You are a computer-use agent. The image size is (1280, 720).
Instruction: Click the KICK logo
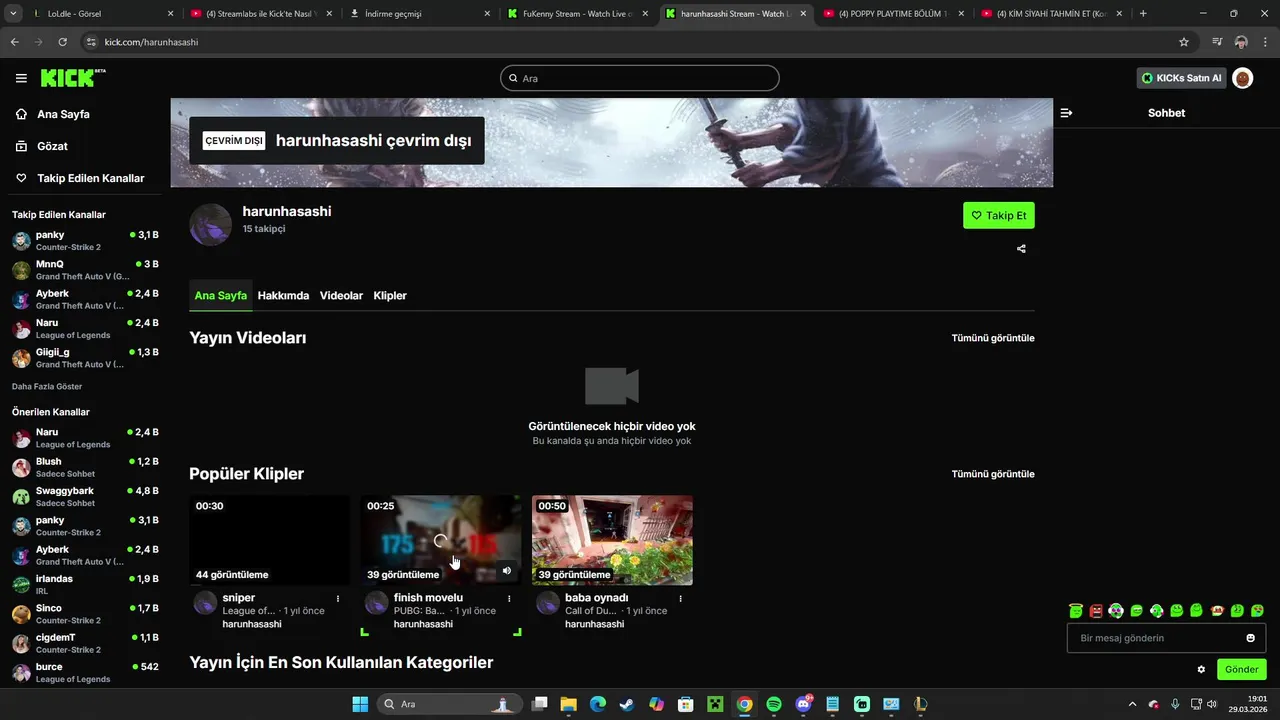pyautogui.click(x=73, y=78)
